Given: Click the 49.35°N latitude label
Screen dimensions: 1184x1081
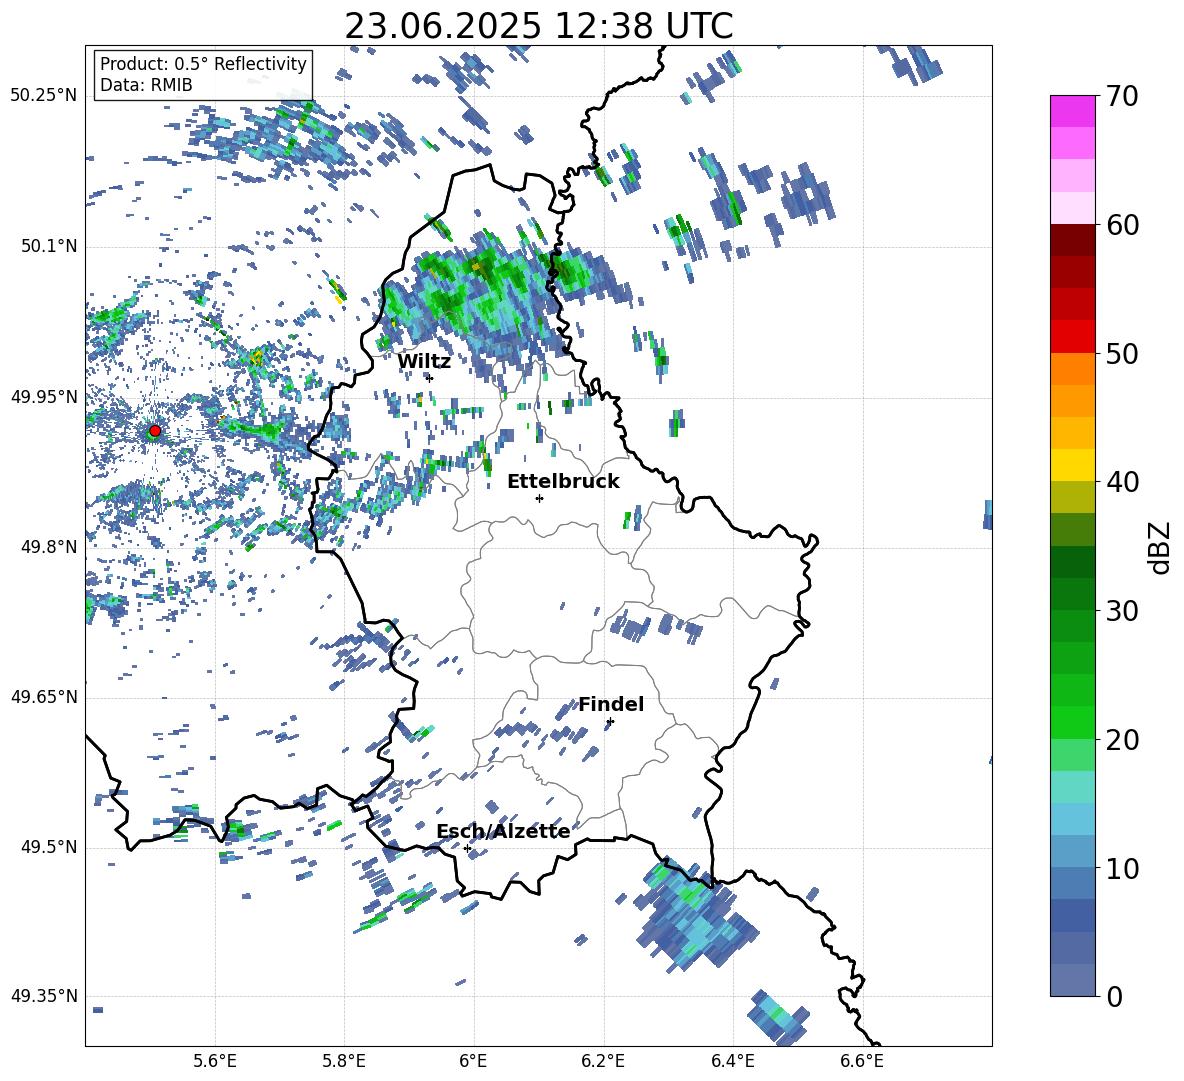Looking at the screenshot, I should 44,996.
